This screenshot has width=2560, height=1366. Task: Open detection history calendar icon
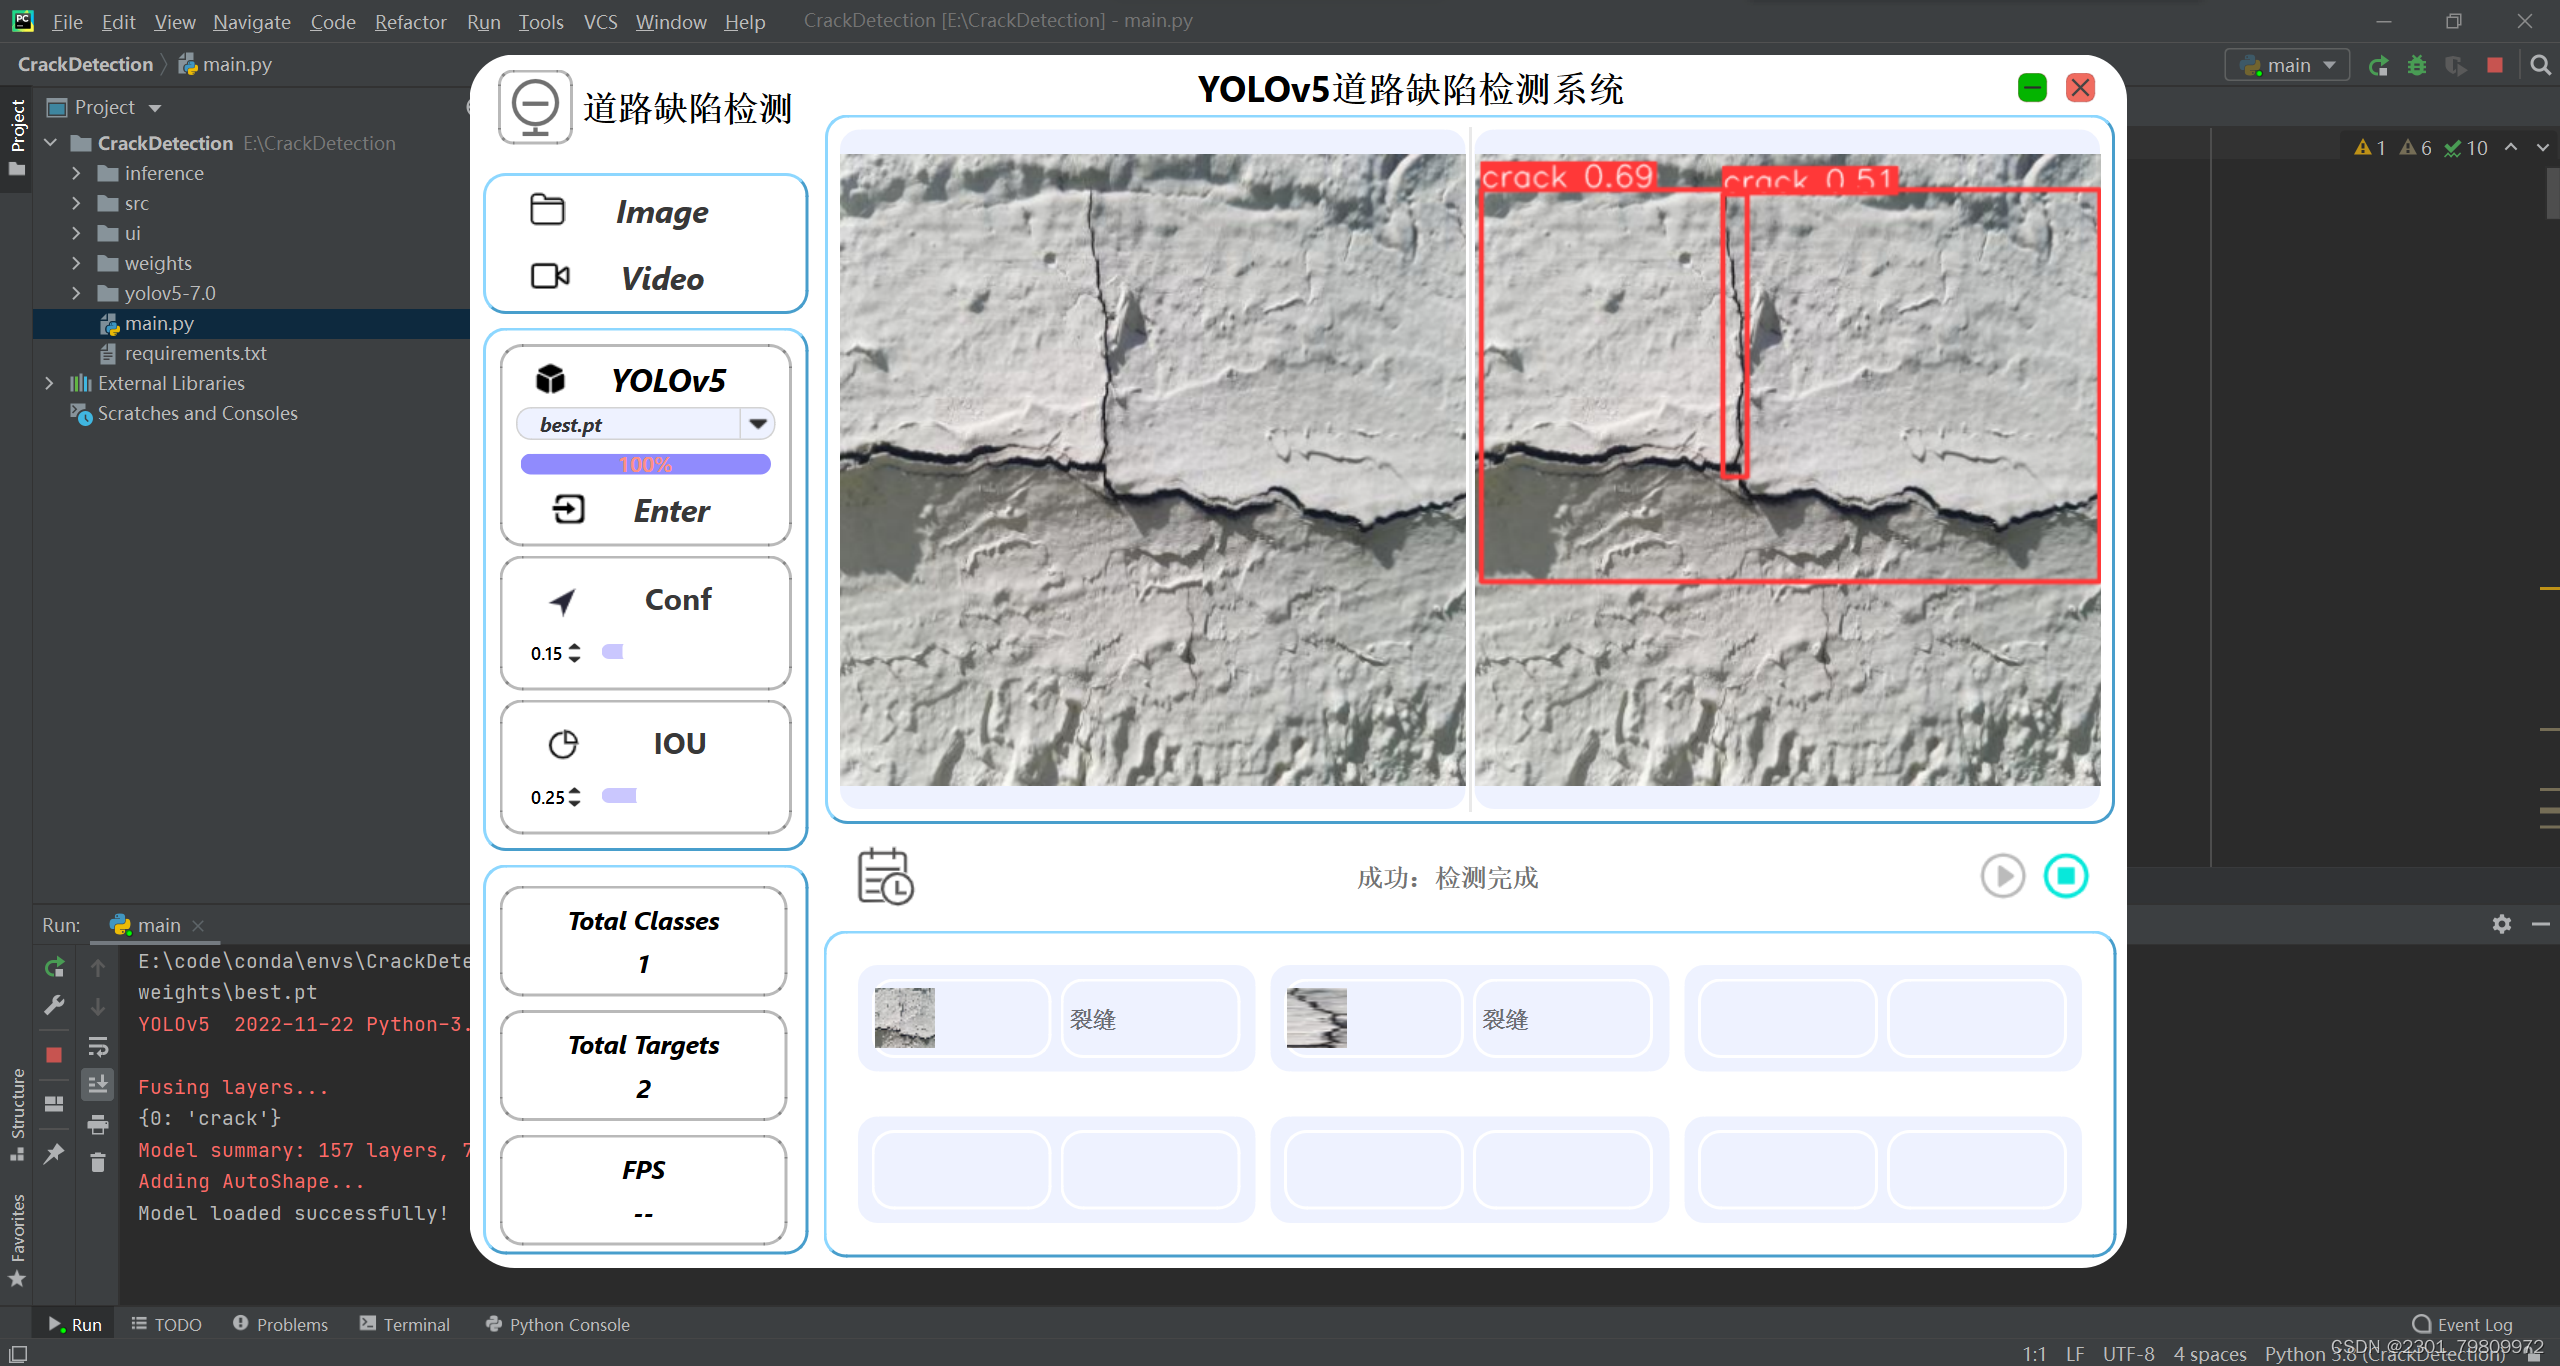[x=885, y=877]
